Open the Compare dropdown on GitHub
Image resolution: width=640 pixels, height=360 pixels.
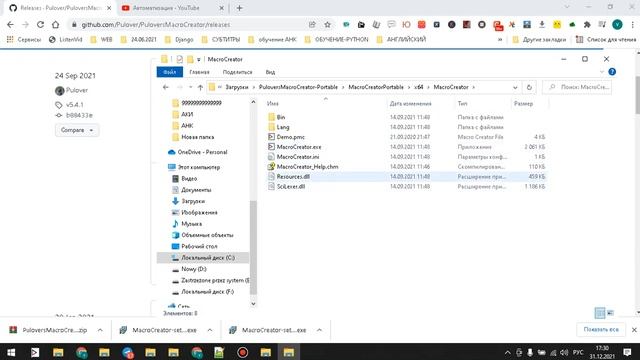click(77, 130)
